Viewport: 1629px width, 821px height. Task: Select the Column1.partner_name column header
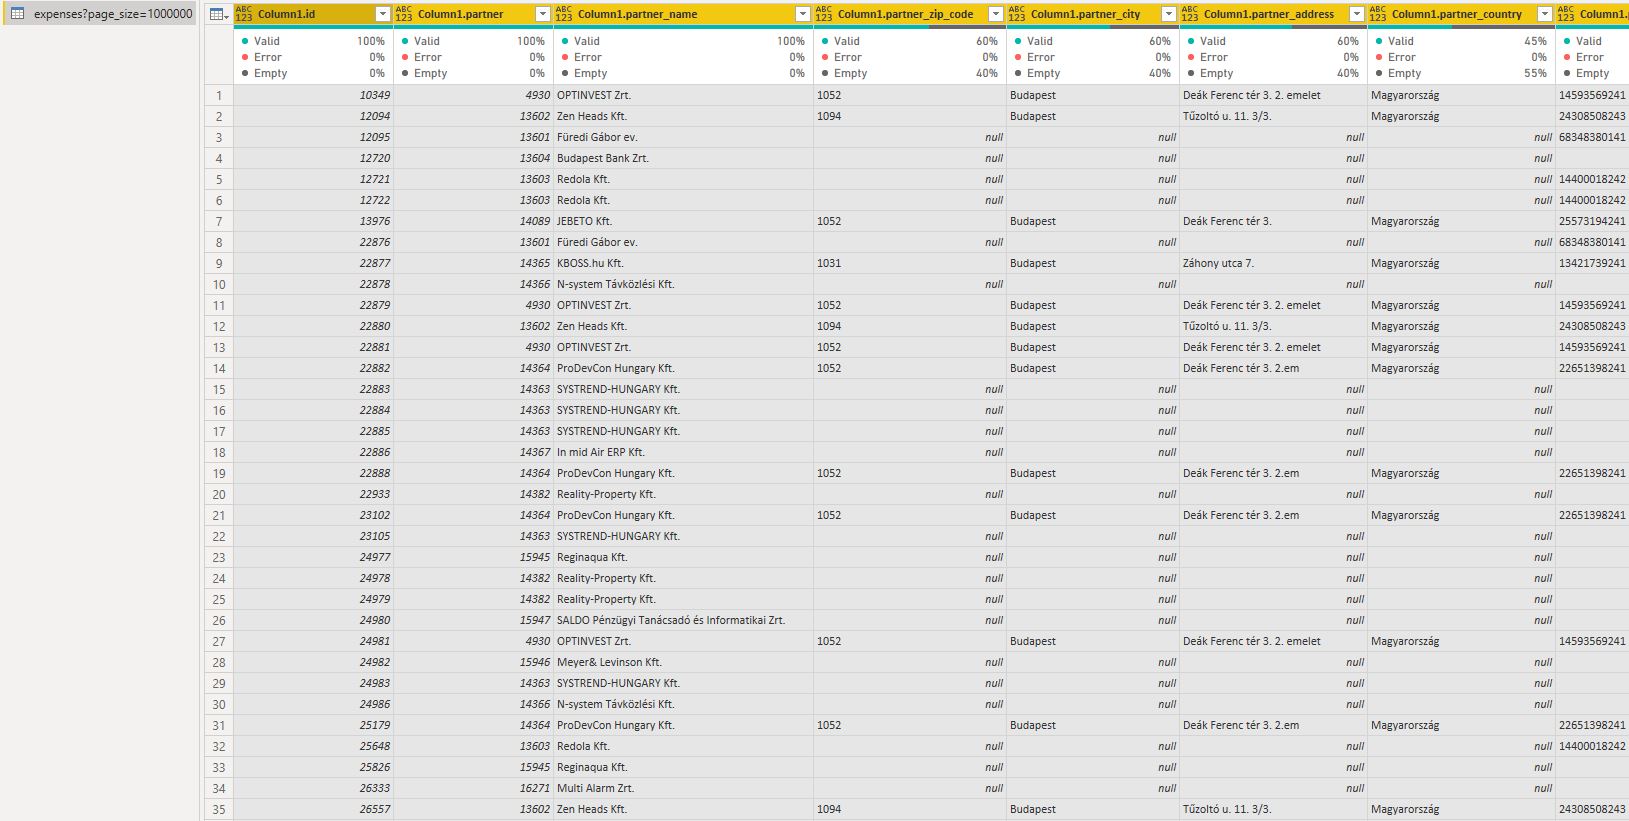coord(683,14)
